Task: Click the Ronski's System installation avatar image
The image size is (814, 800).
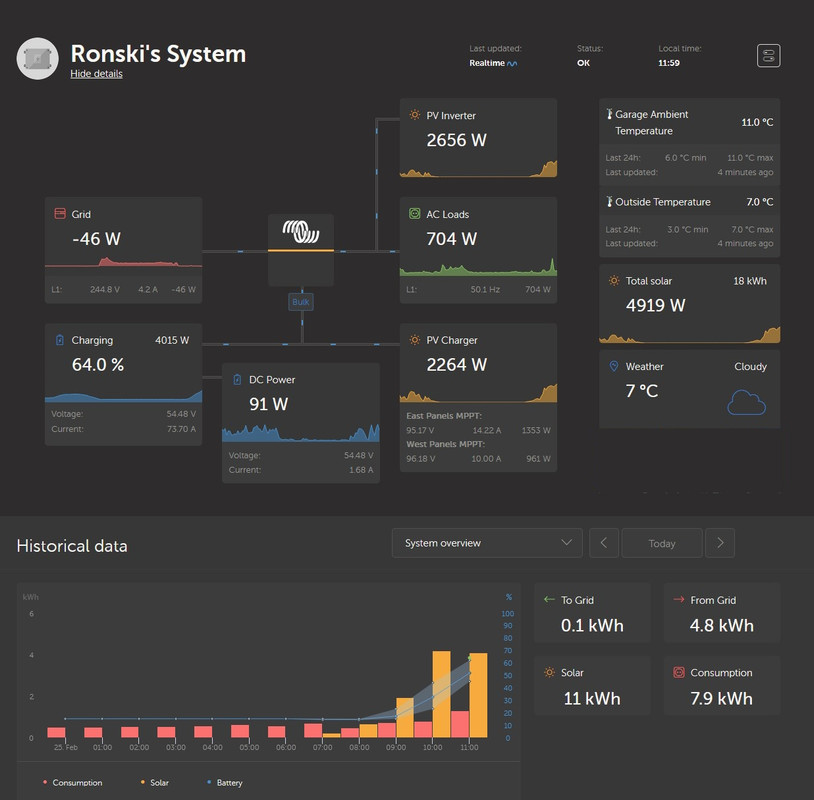Action: pos(37,59)
